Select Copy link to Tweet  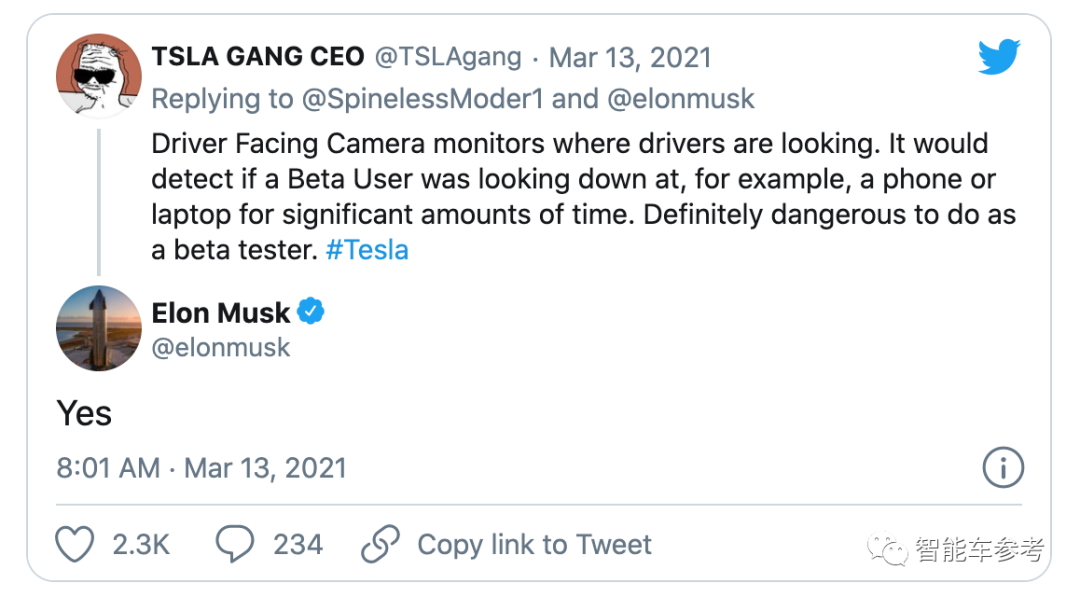click(534, 544)
